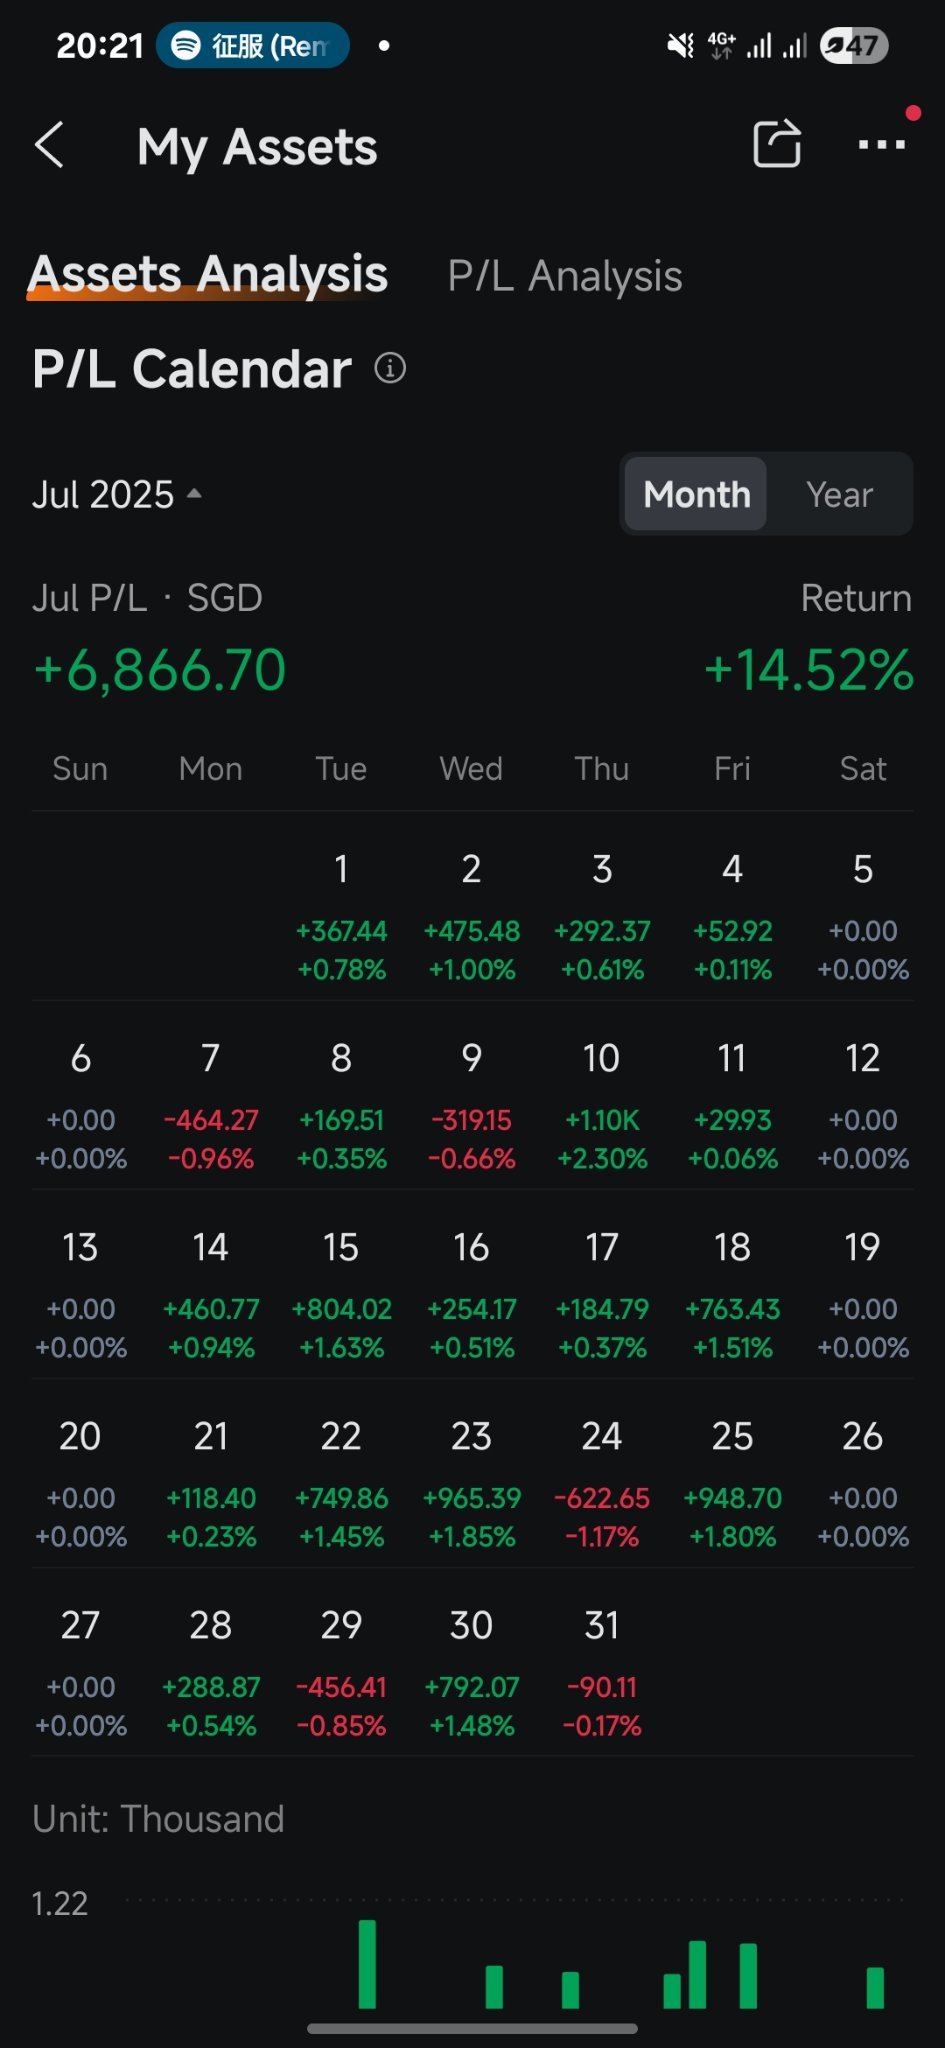Viewport: 945px width, 2048px height.
Task: Switch calendar to Year view
Action: [840, 494]
